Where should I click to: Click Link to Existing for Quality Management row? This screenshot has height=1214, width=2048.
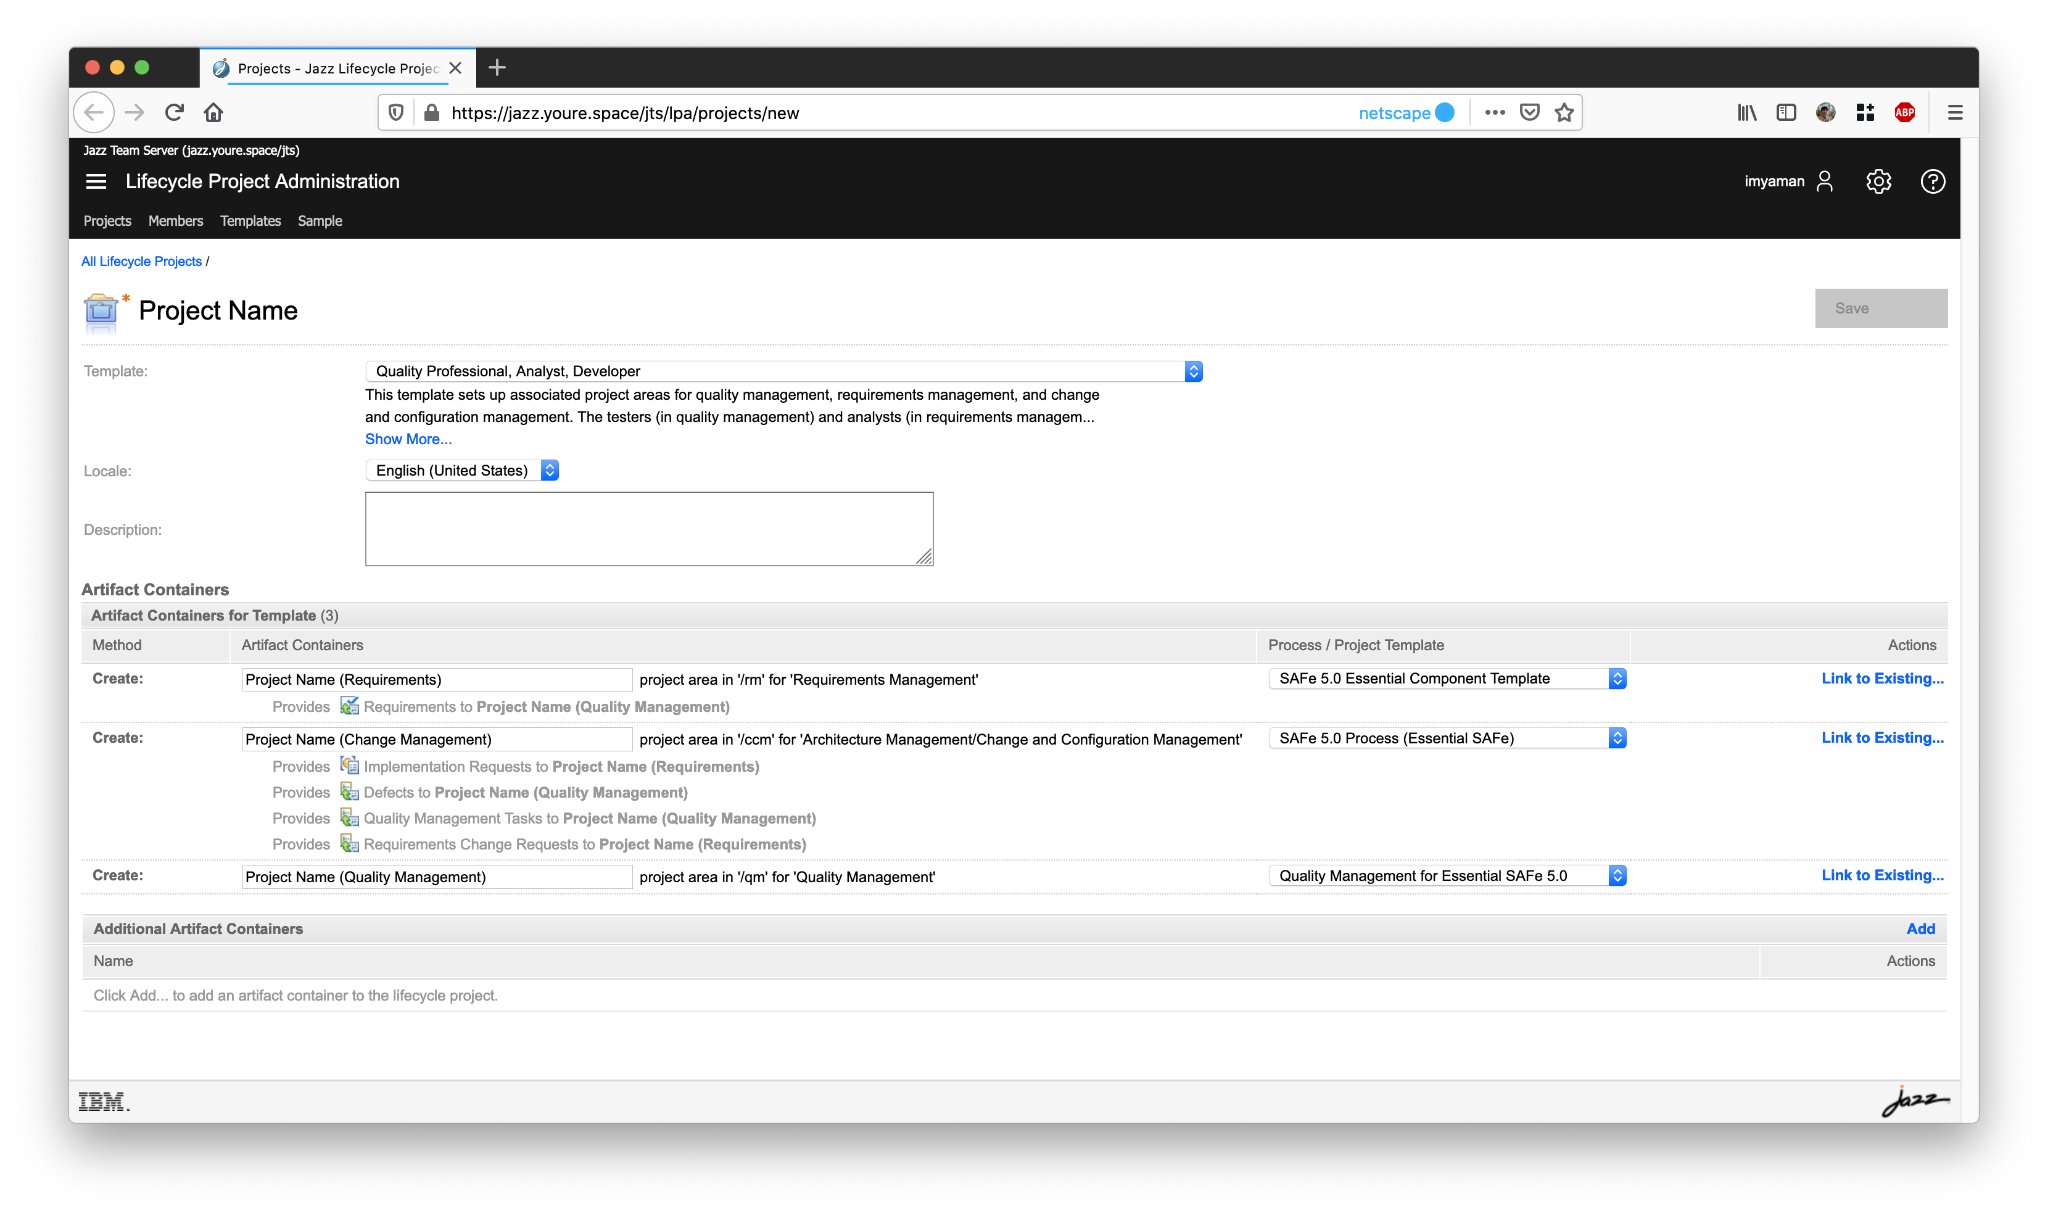[x=1882, y=875]
